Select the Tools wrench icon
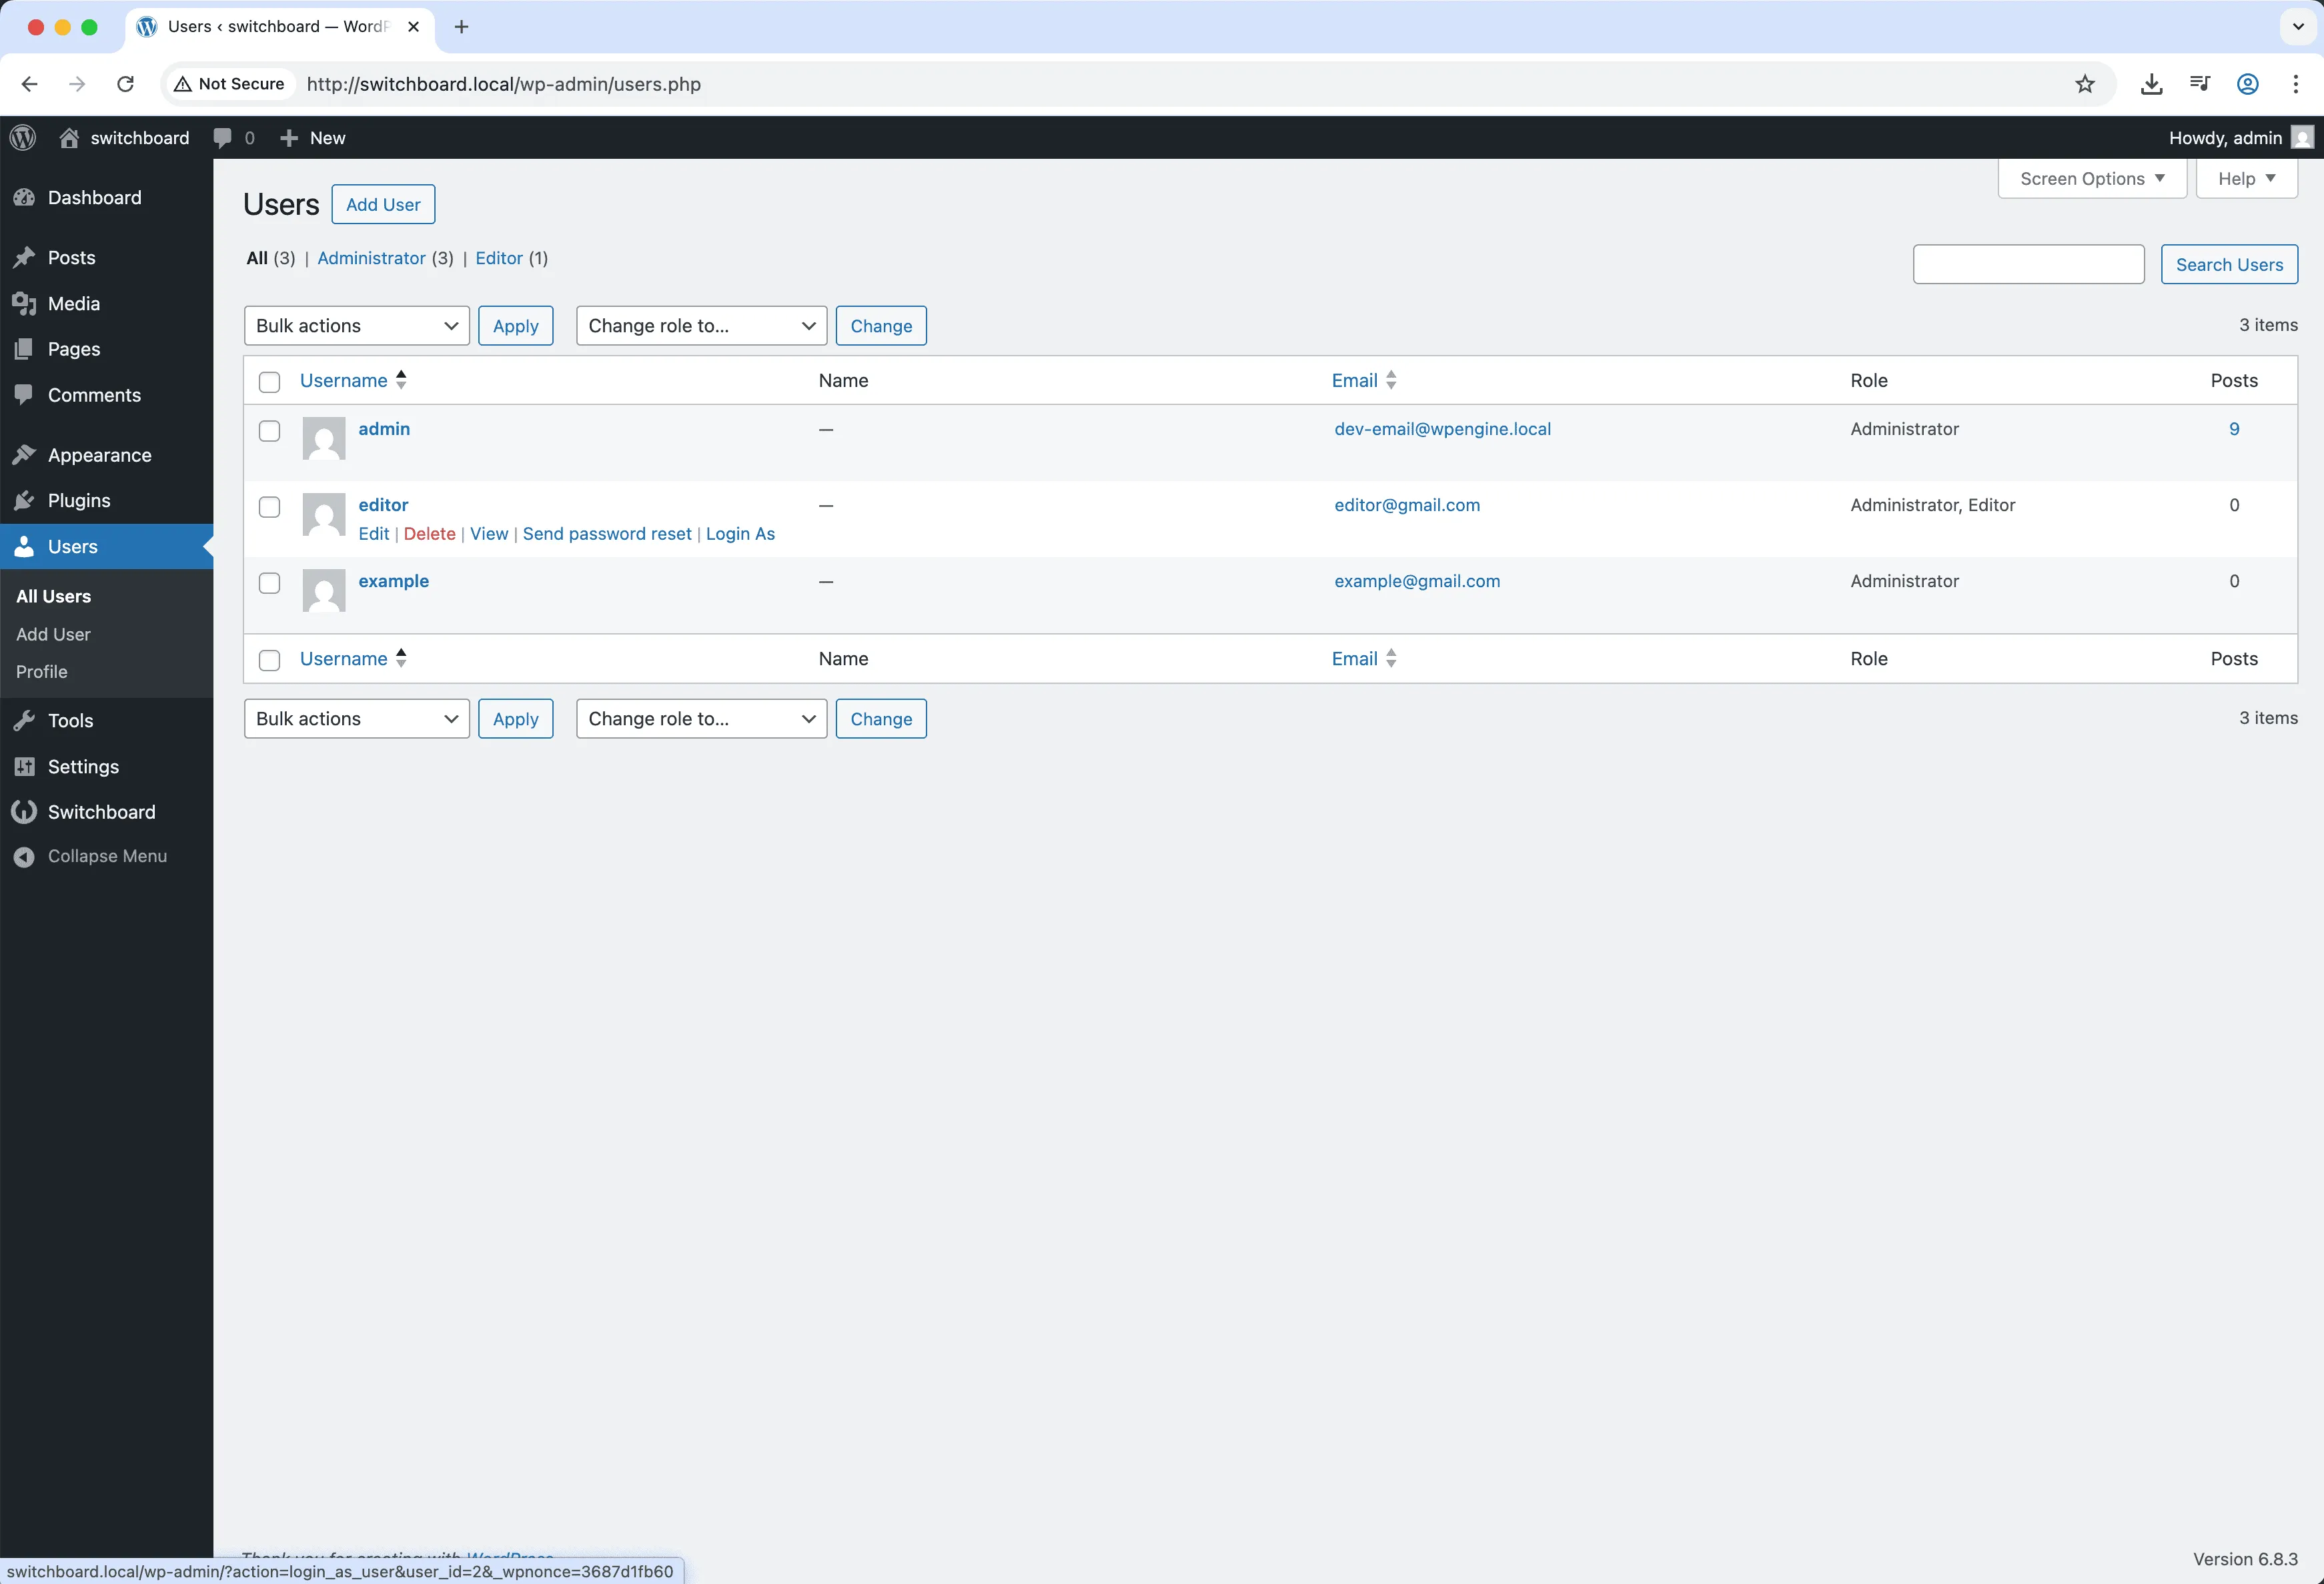Screen dimensions: 2324x1584 point(25,720)
